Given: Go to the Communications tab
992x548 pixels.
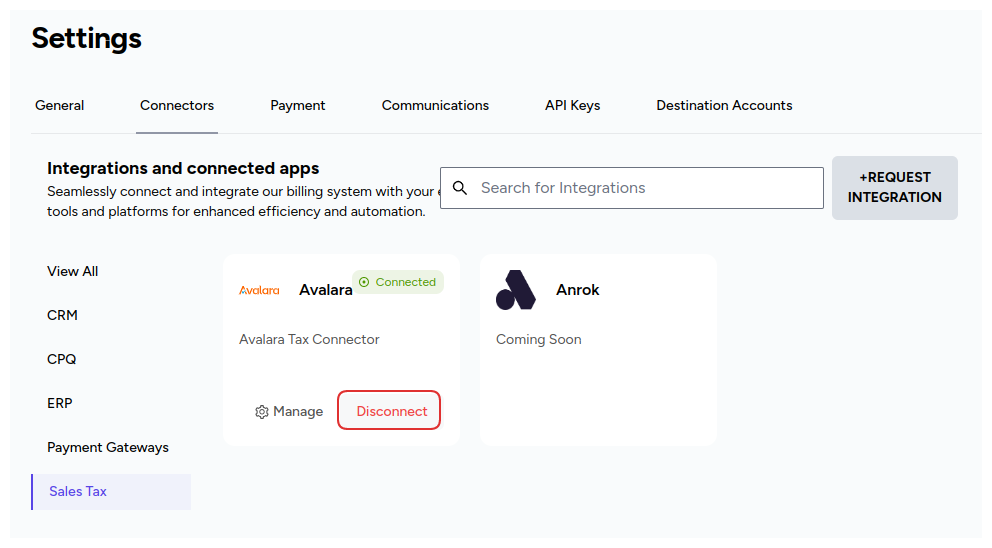Looking at the screenshot, I should click(435, 106).
